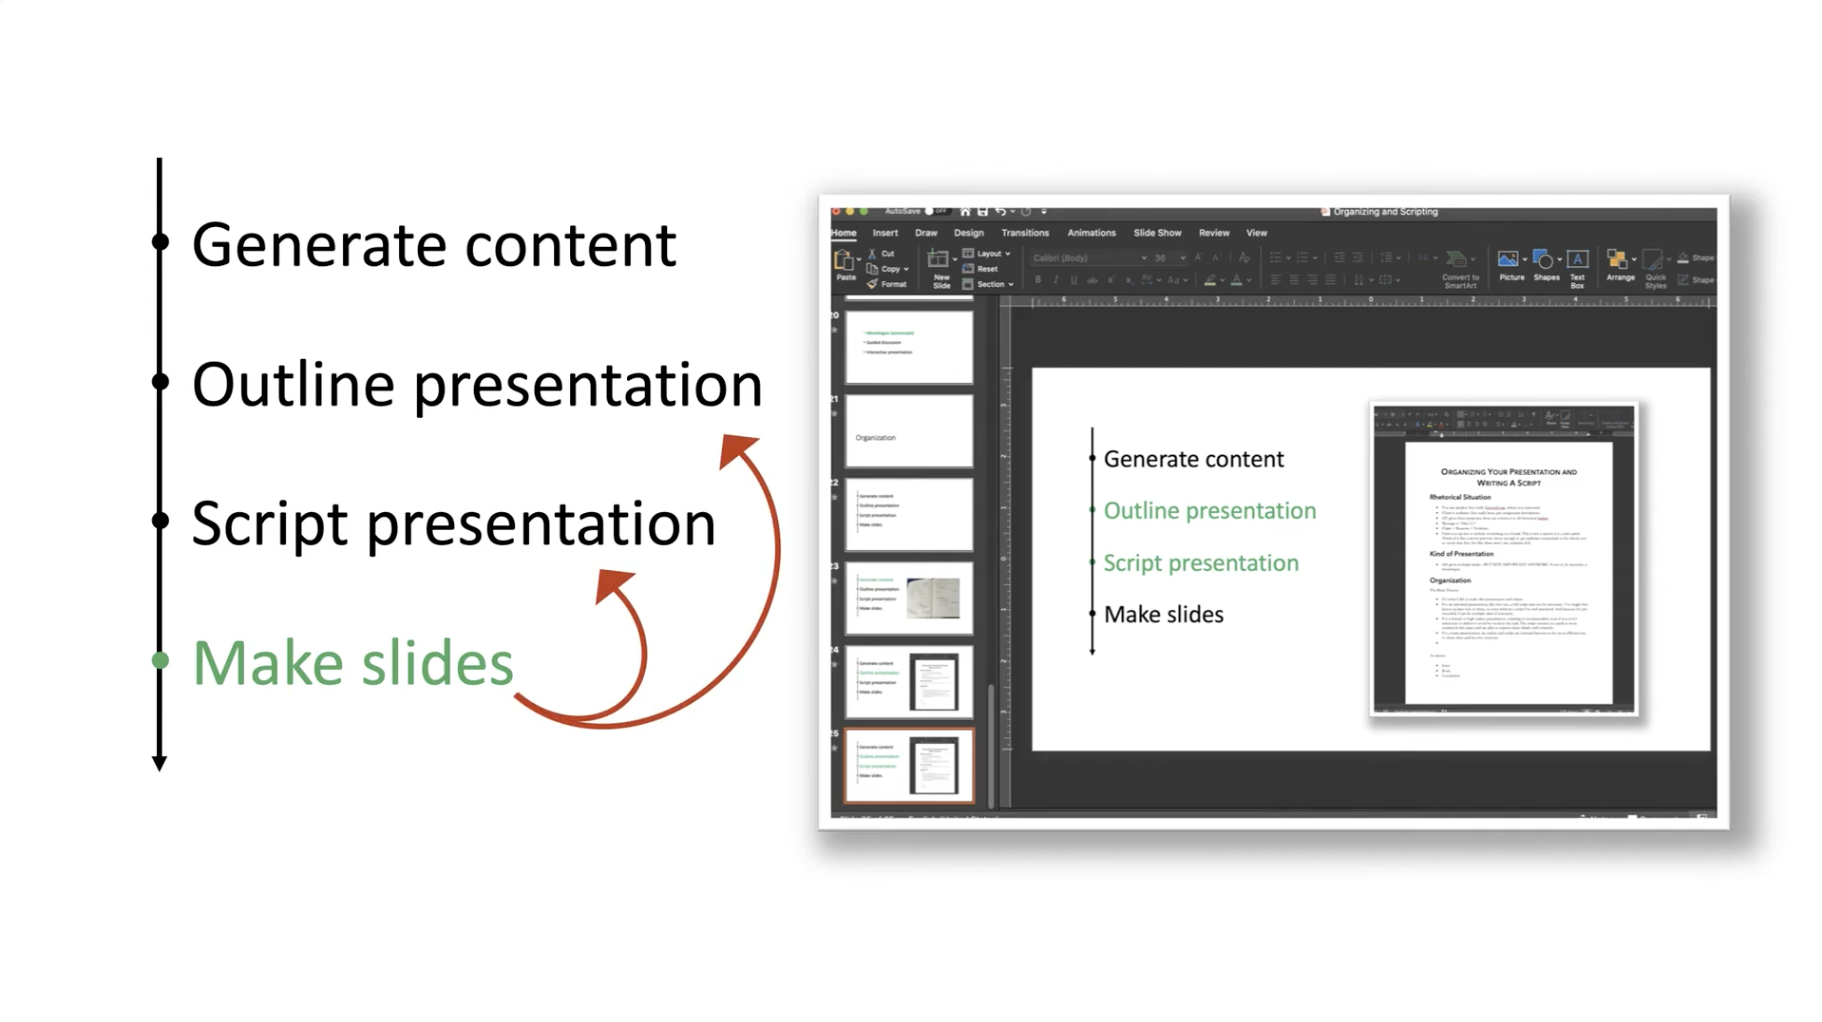1822x1022 pixels.
Task: Click the Reset slide icon
Action: pos(968,269)
